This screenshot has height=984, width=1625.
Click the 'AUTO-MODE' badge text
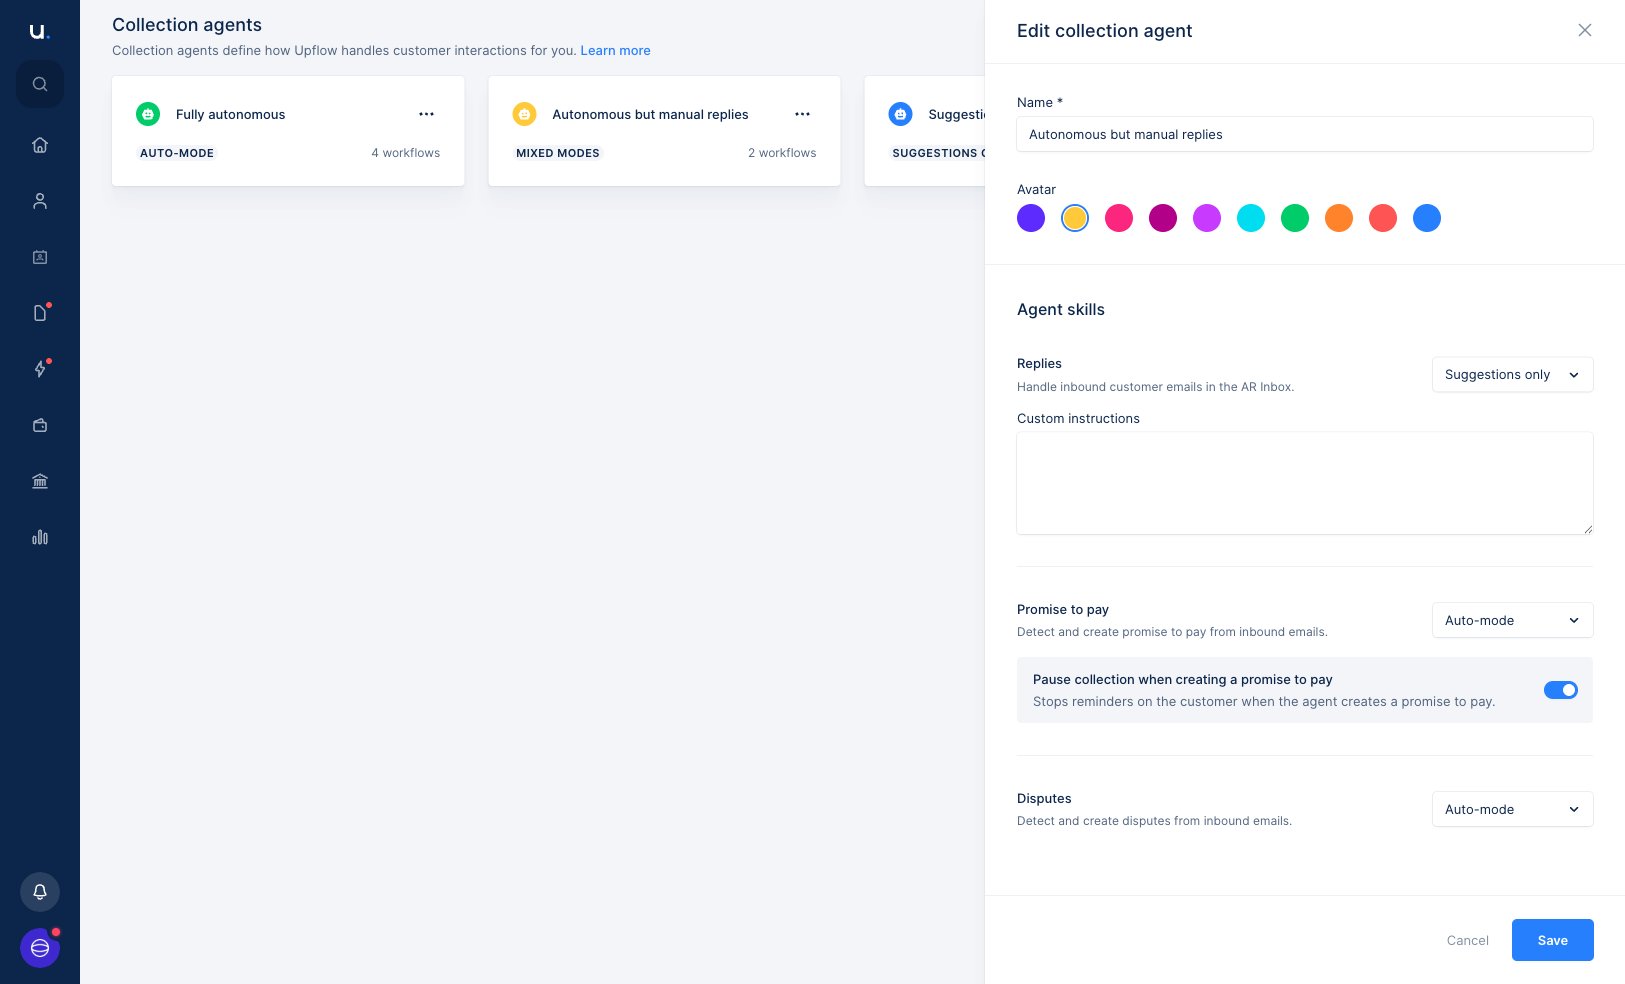click(x=177, y=153)
